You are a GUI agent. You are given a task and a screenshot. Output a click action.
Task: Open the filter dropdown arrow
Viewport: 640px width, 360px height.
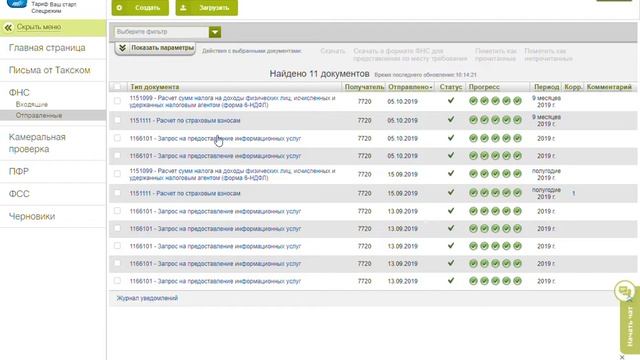point(215,32)
